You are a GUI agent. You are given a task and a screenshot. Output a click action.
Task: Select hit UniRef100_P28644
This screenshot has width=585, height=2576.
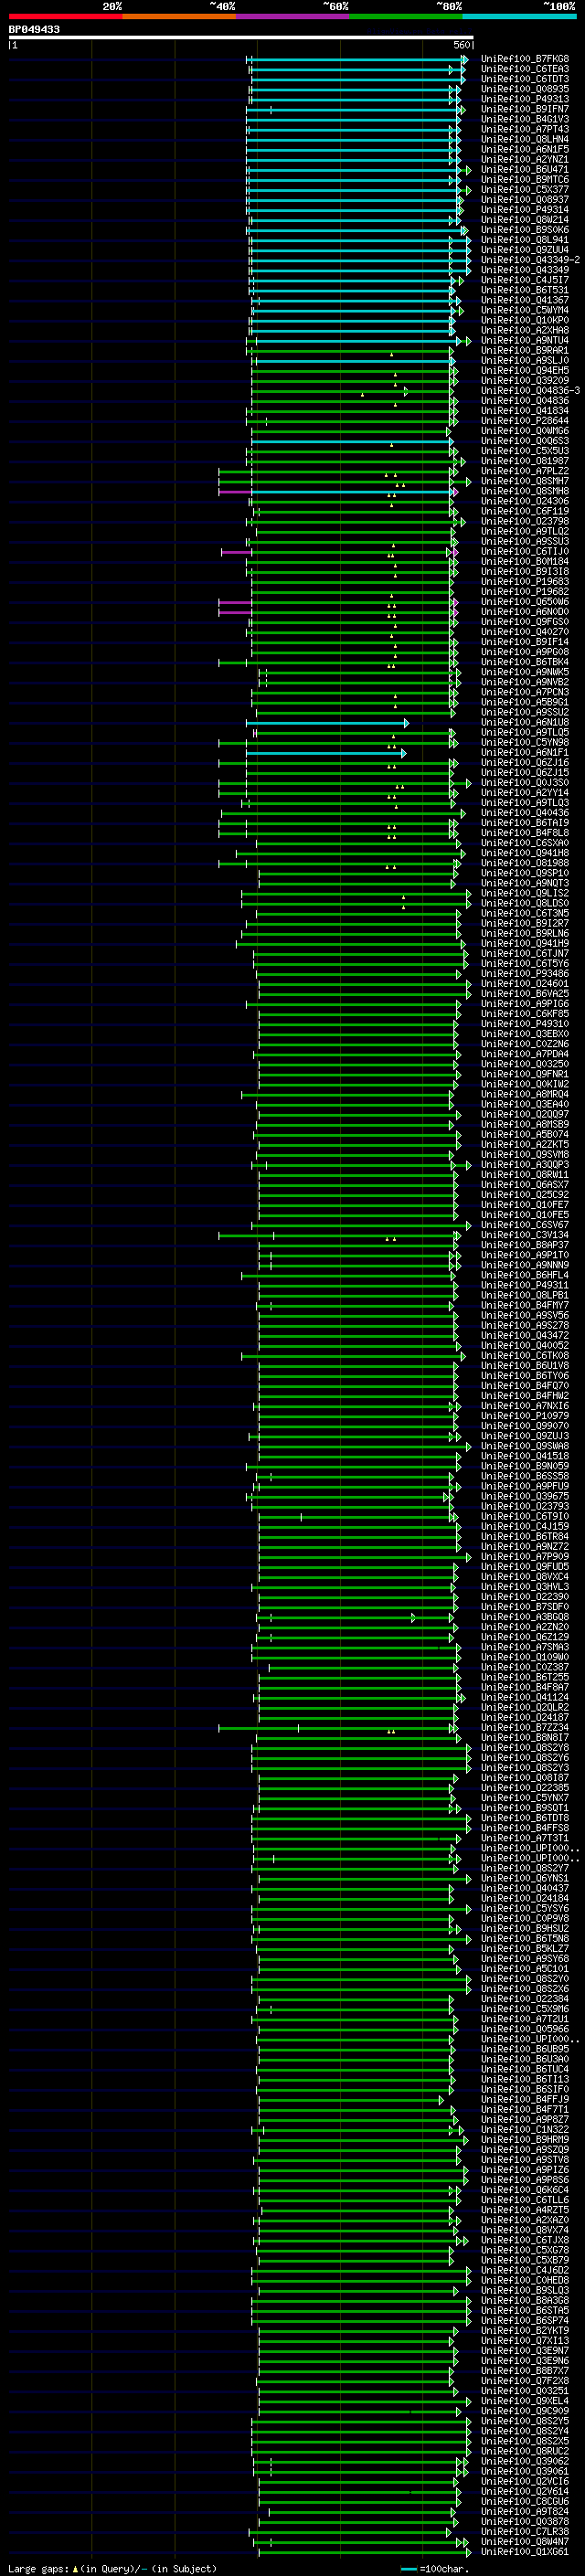click(525, 421)
